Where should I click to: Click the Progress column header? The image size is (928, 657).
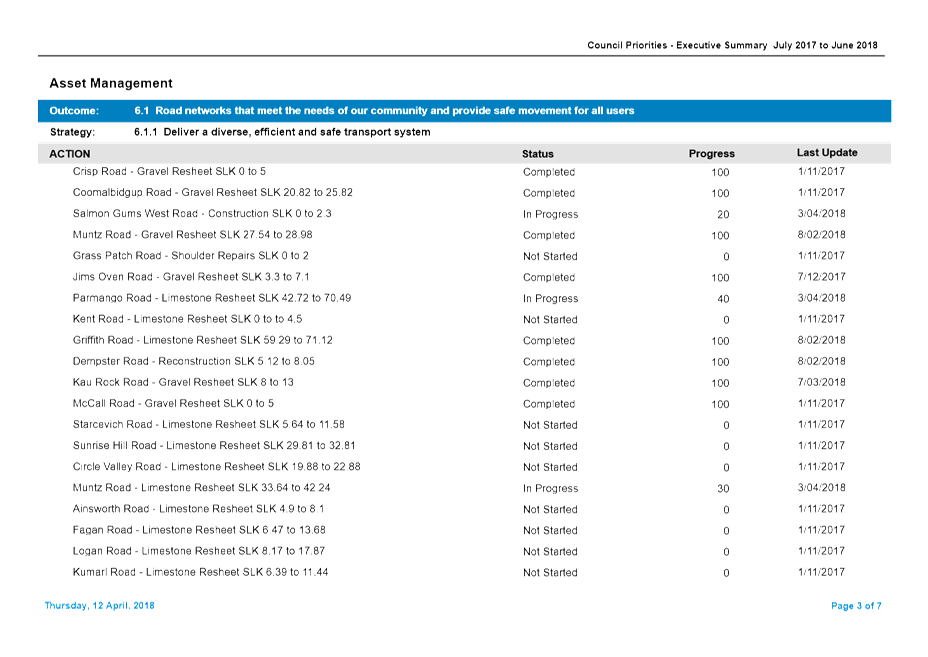tap(711, 153)
